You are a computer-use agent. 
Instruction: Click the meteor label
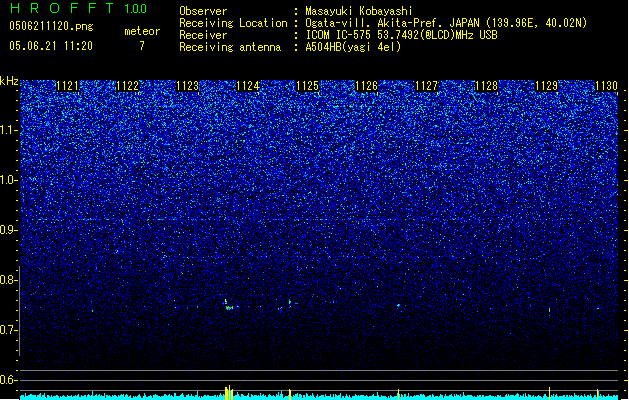click(142, 31)
